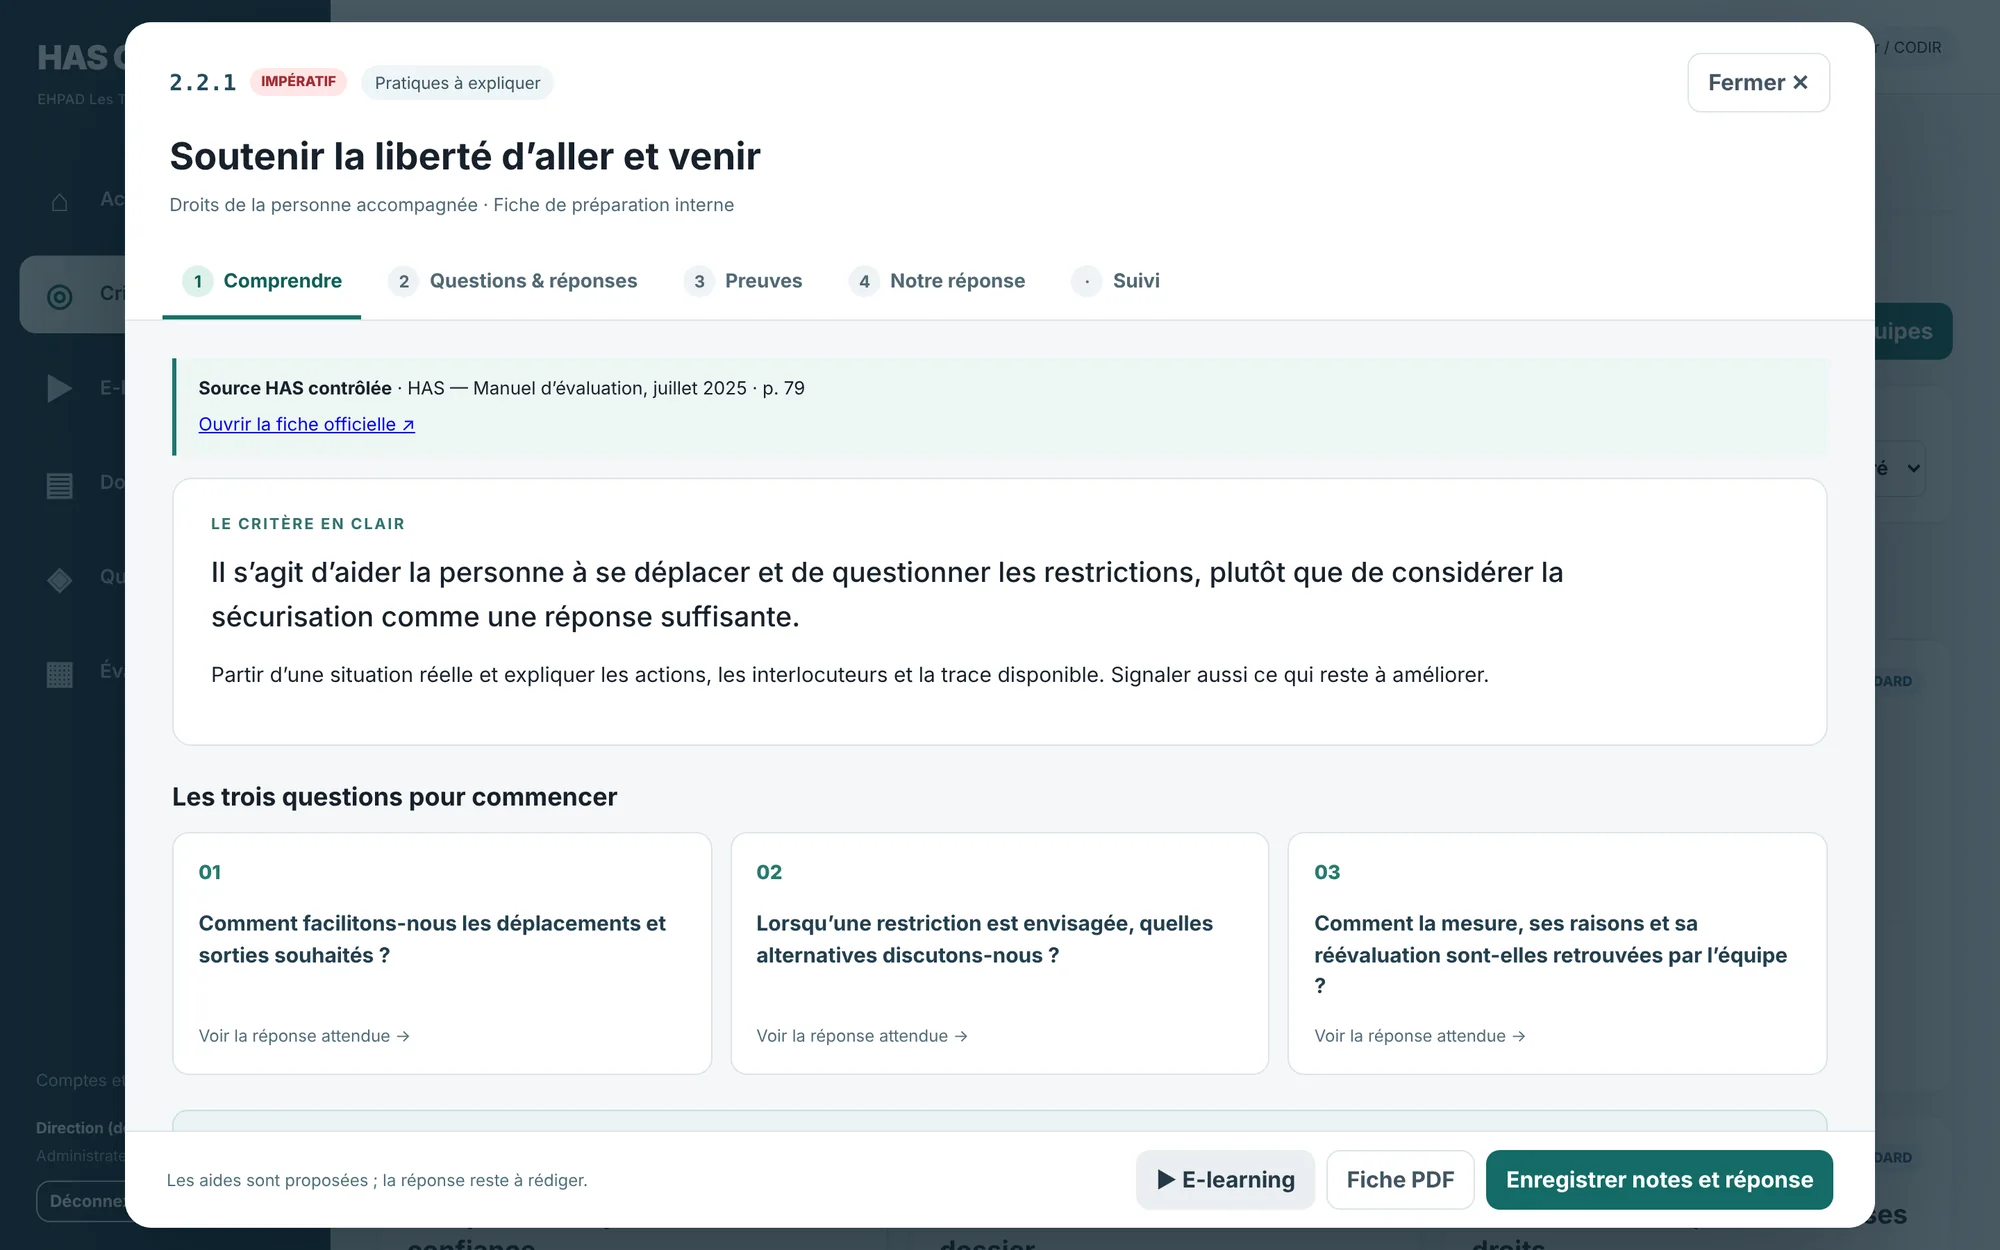The image size is (2000, 1250).
Task: Click the criterion number 2.2.1
Action: tap(203, 83)
